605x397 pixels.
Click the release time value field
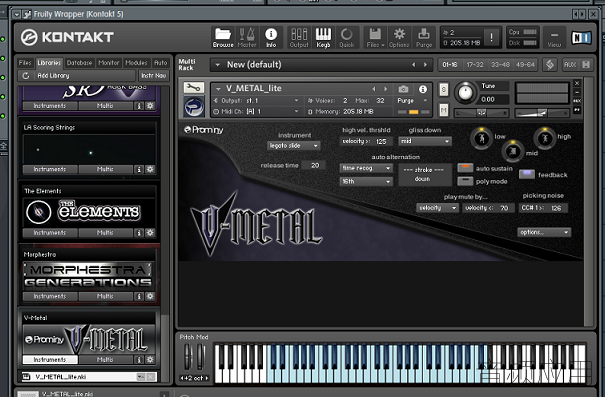tap(313, 166)
